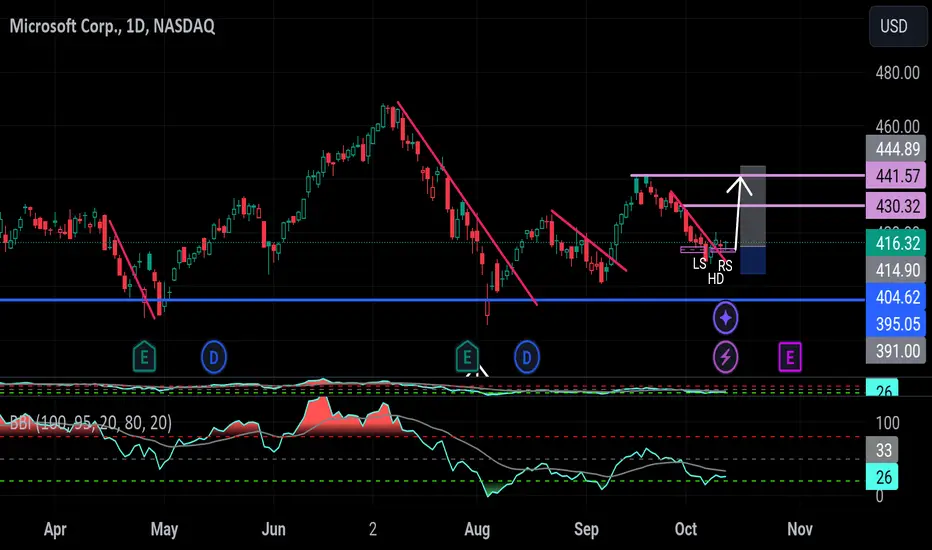The image size is (932, 550).
Task: Click the Jun label on time axis
Action: point(273,529)
